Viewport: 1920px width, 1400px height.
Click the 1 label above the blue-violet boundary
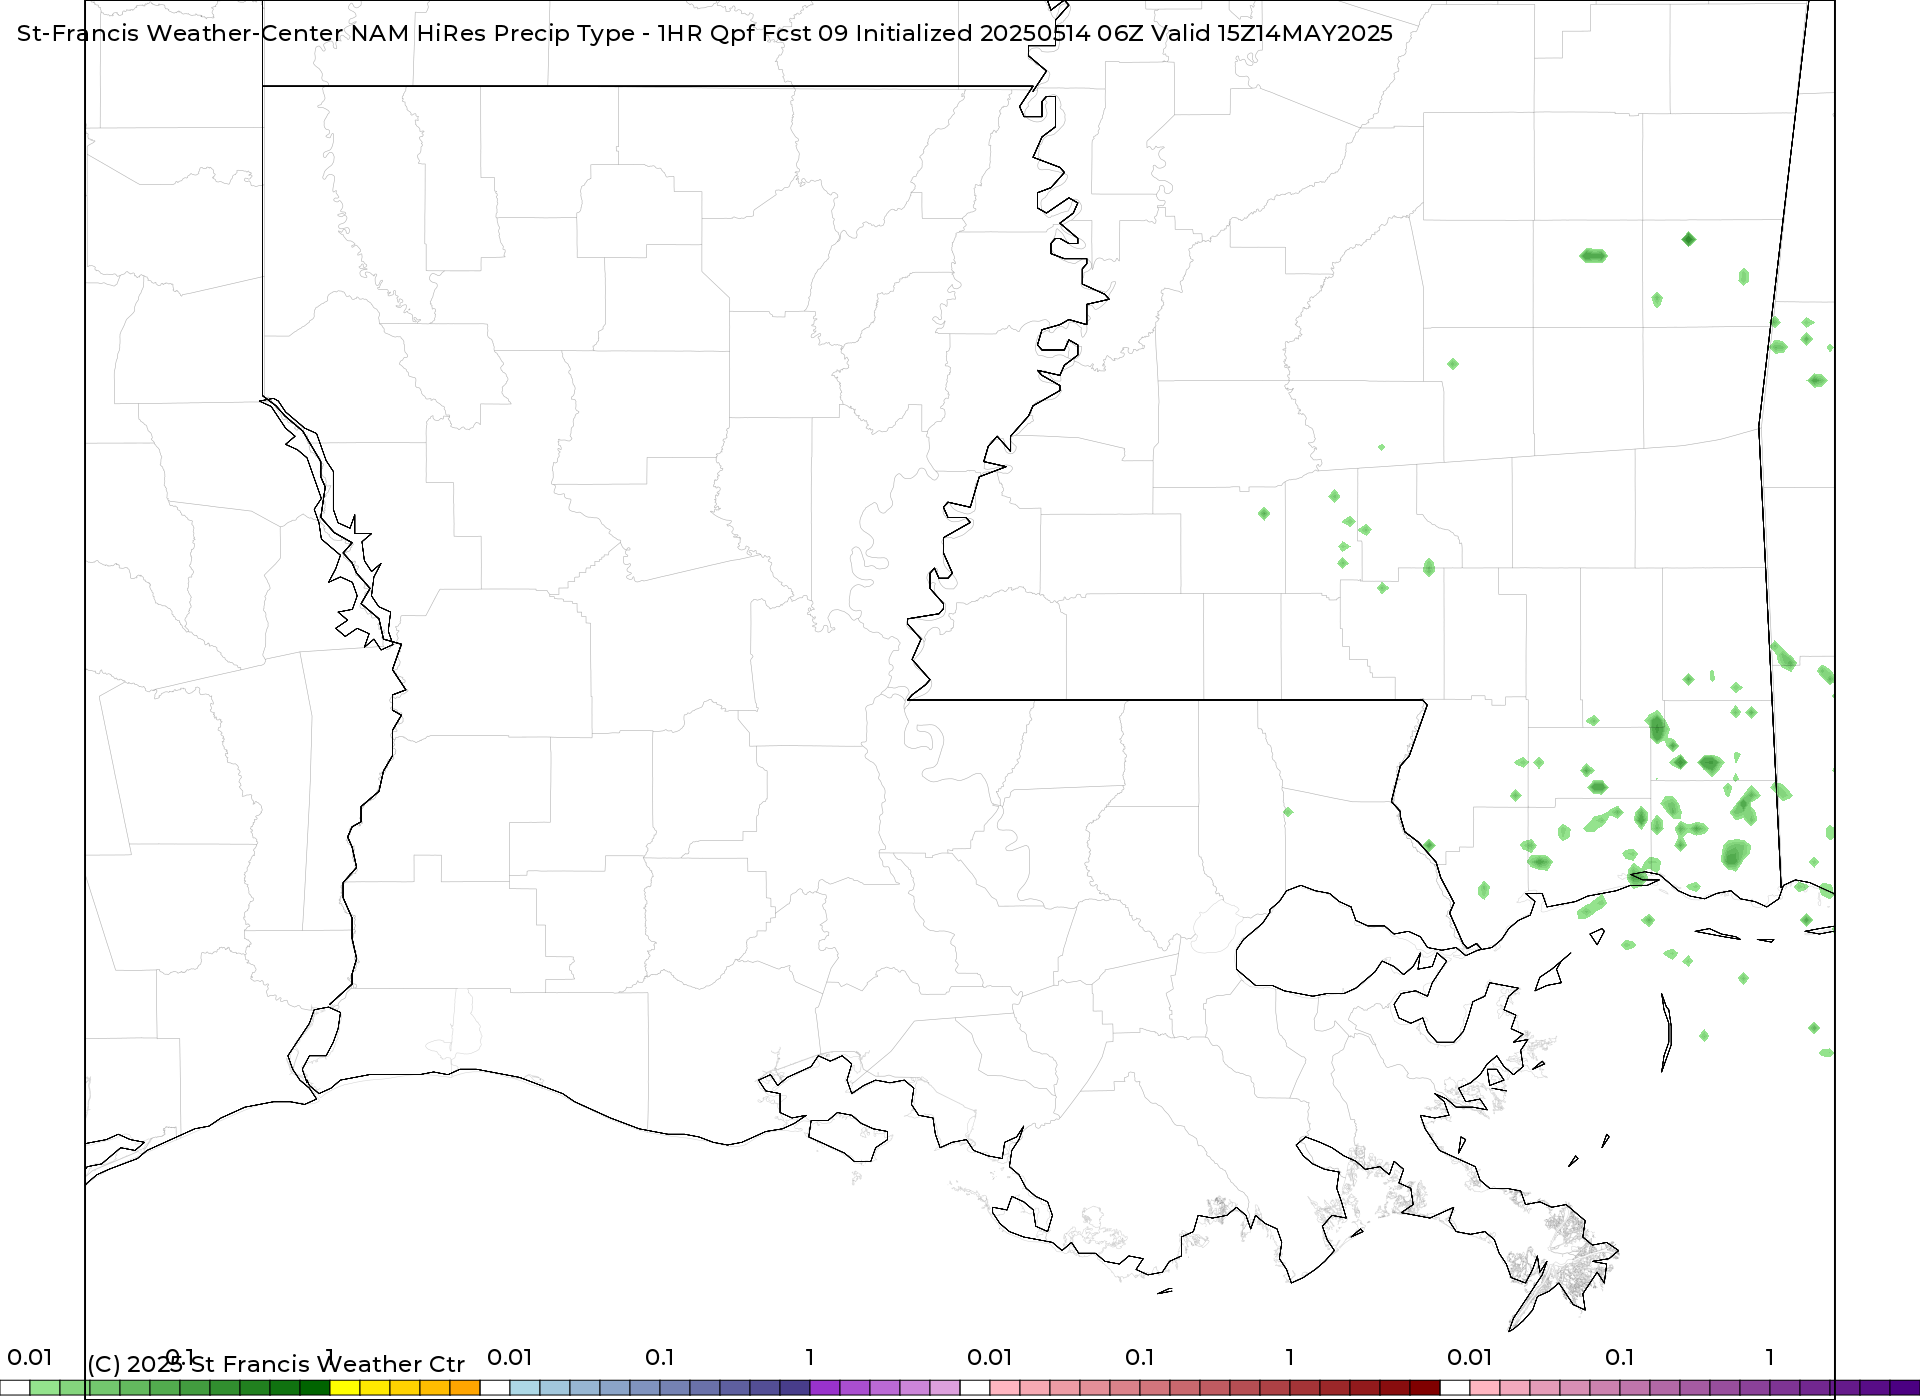pyautogui.click(x=810, y=1357)
